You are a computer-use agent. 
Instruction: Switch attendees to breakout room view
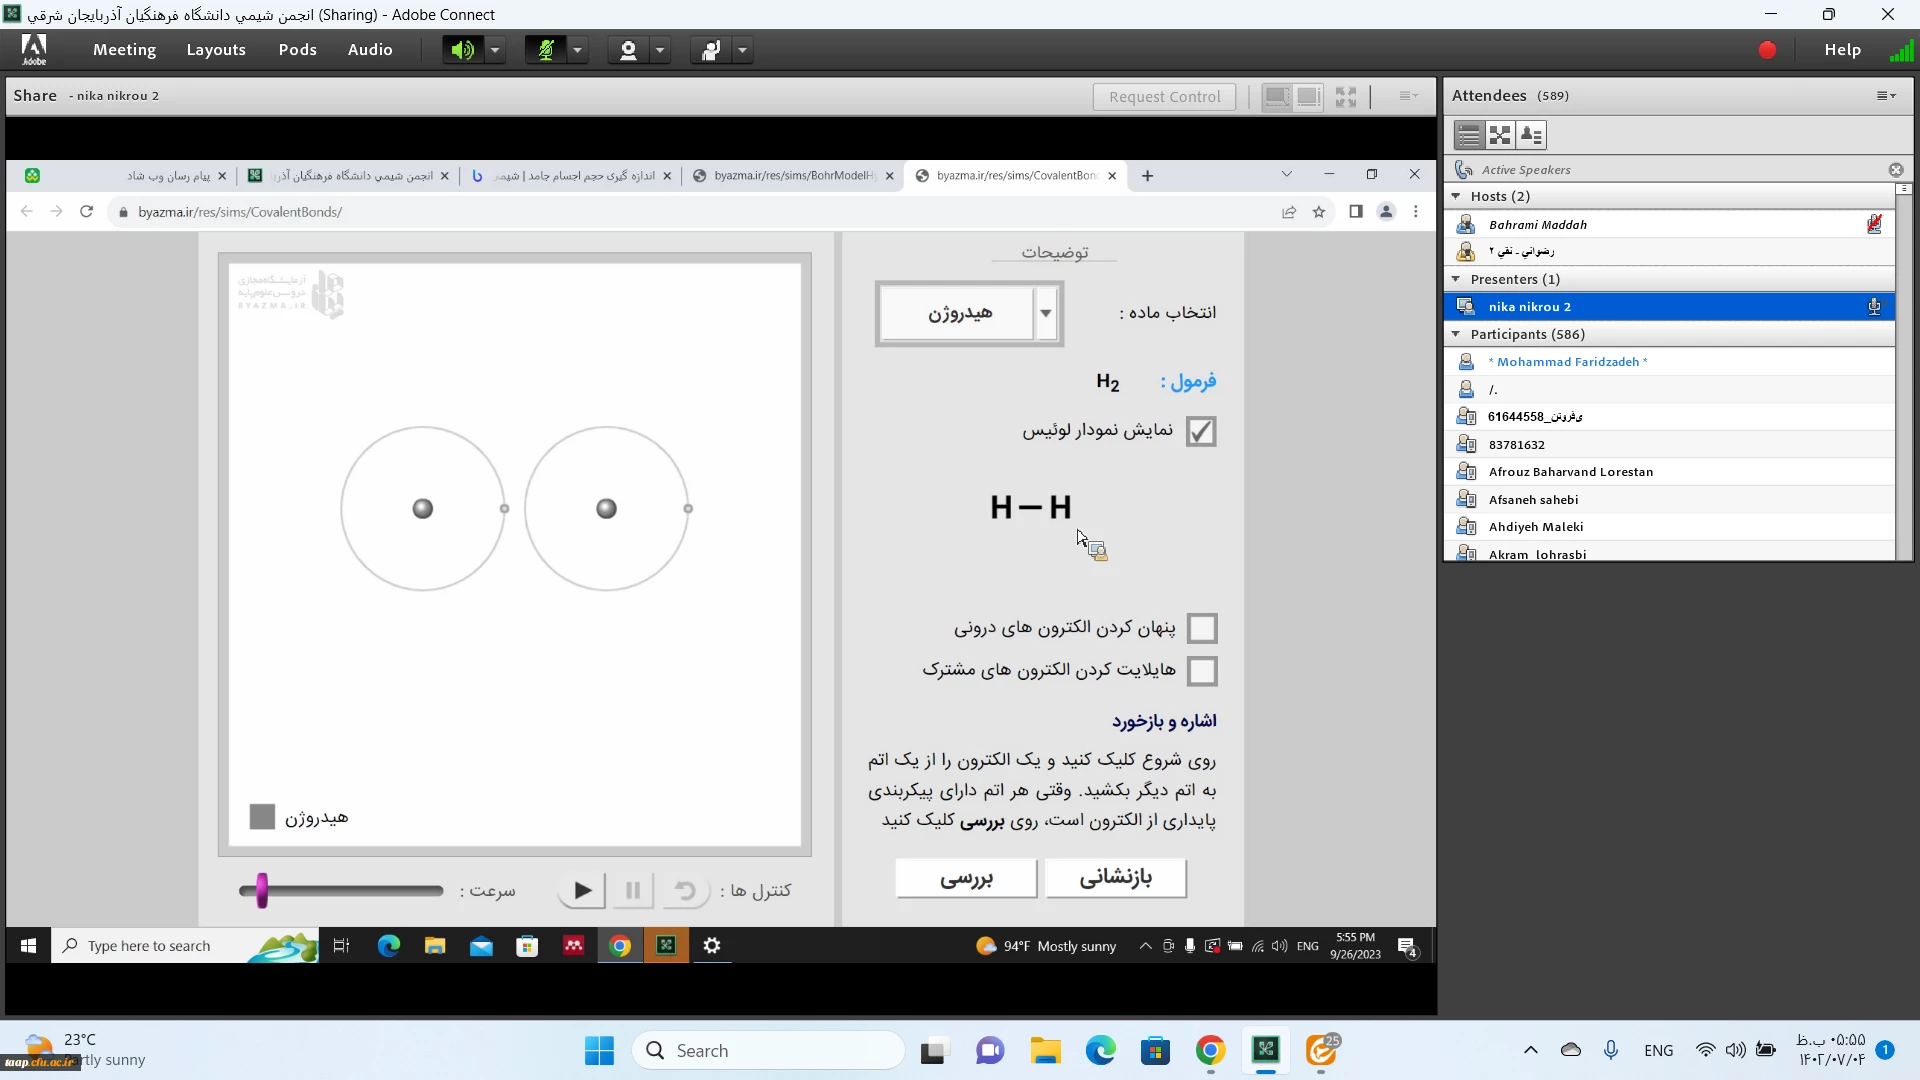tap(1500, 135)
